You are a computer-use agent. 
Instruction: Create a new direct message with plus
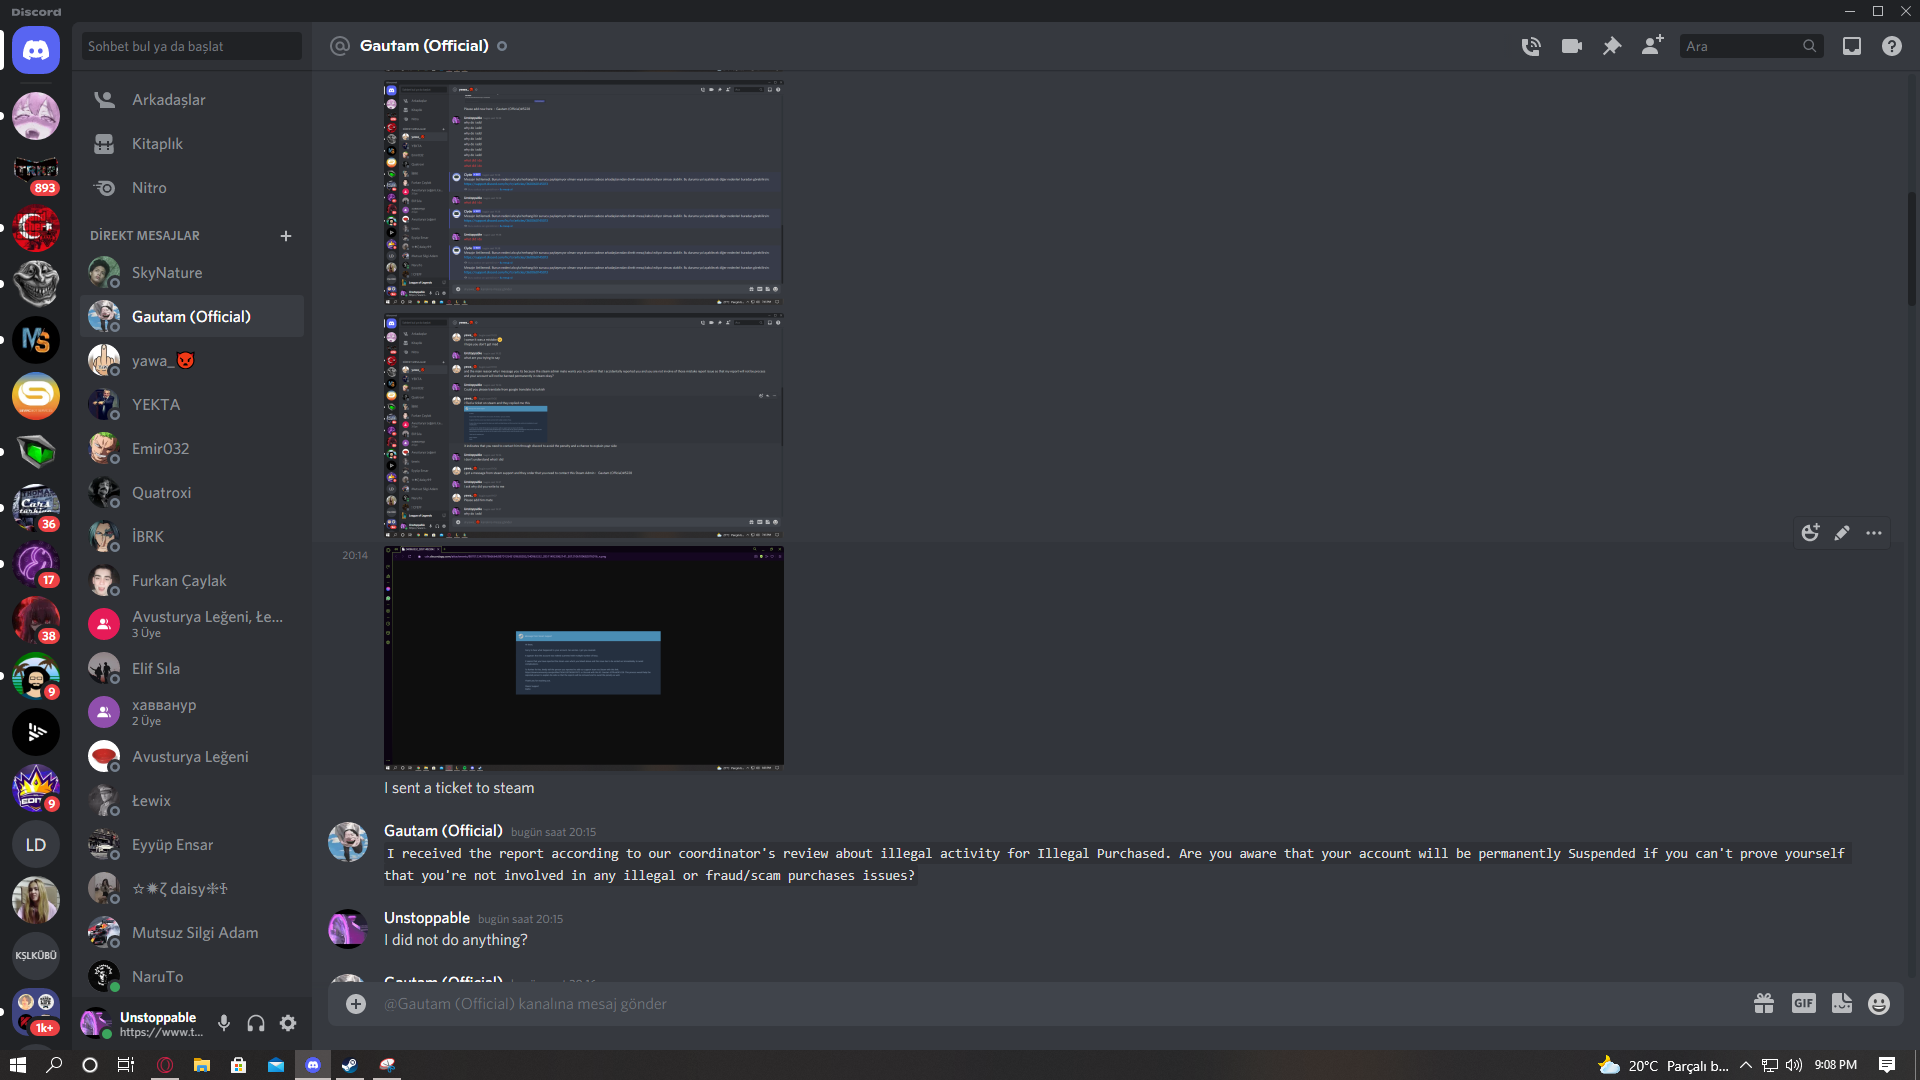pos(286,236)
